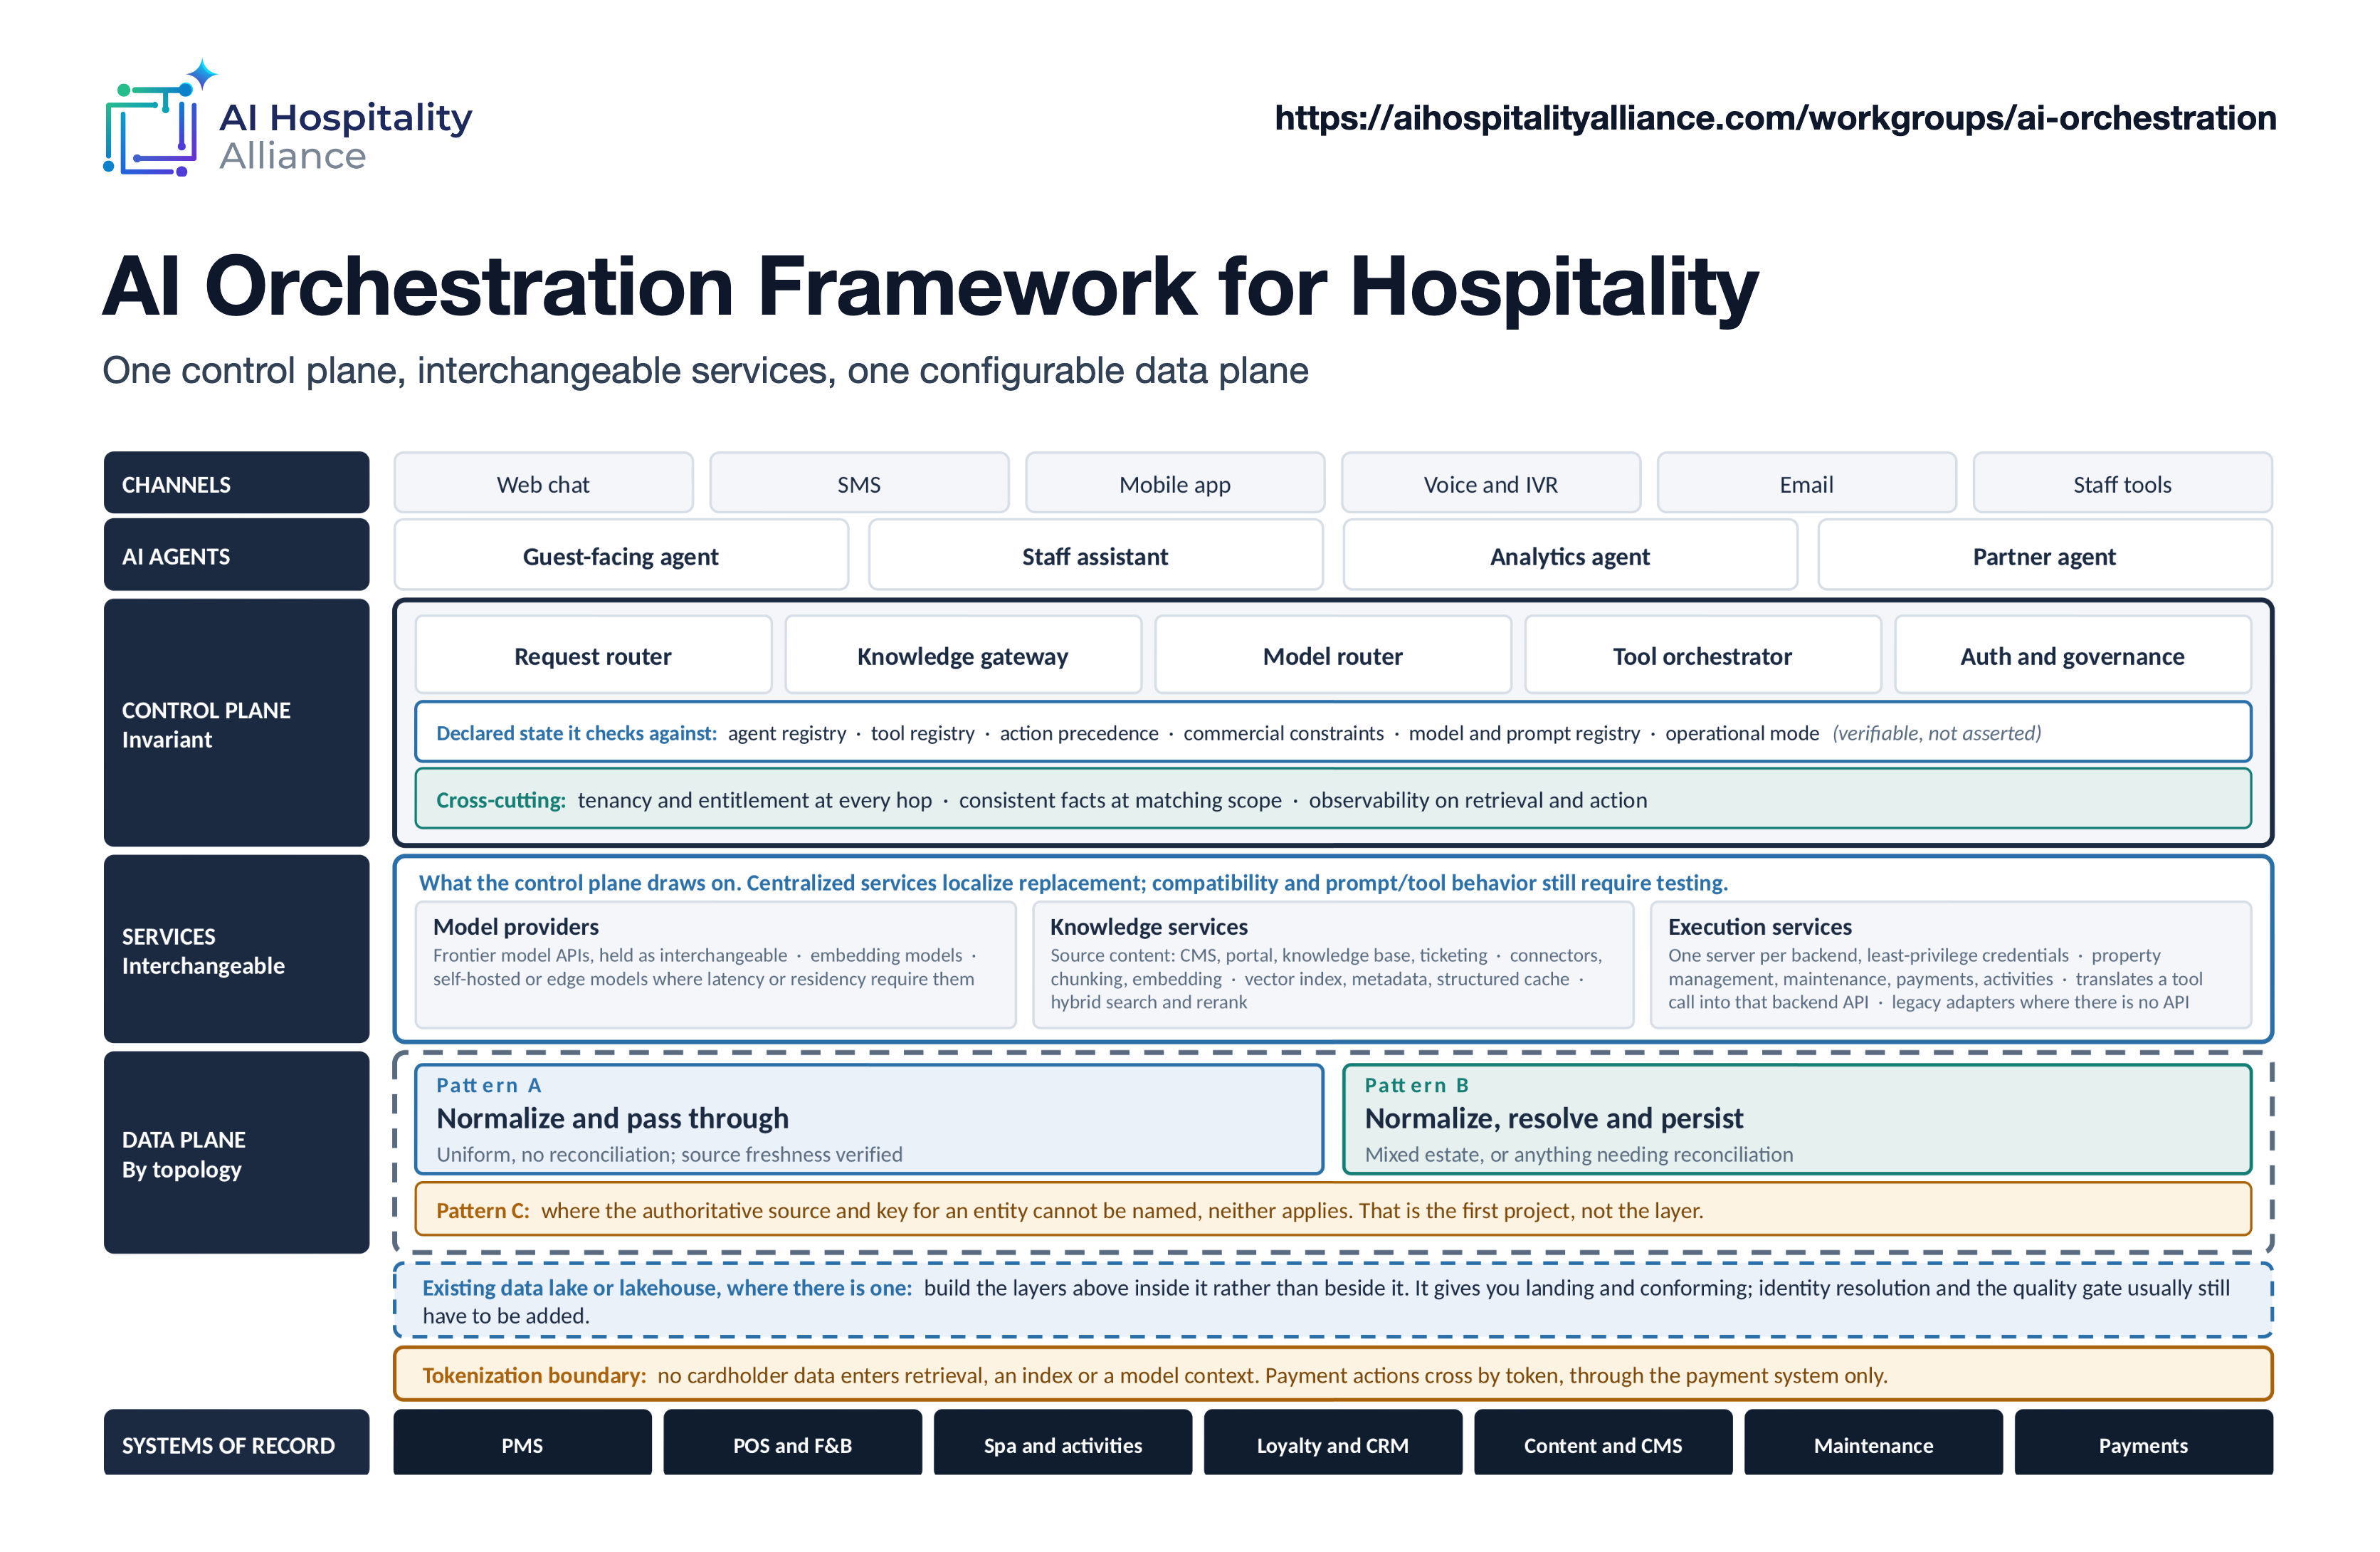Select the DATA PLANE By topology label
The width and height of the screenshot is (2380, 1552).
237,1153
